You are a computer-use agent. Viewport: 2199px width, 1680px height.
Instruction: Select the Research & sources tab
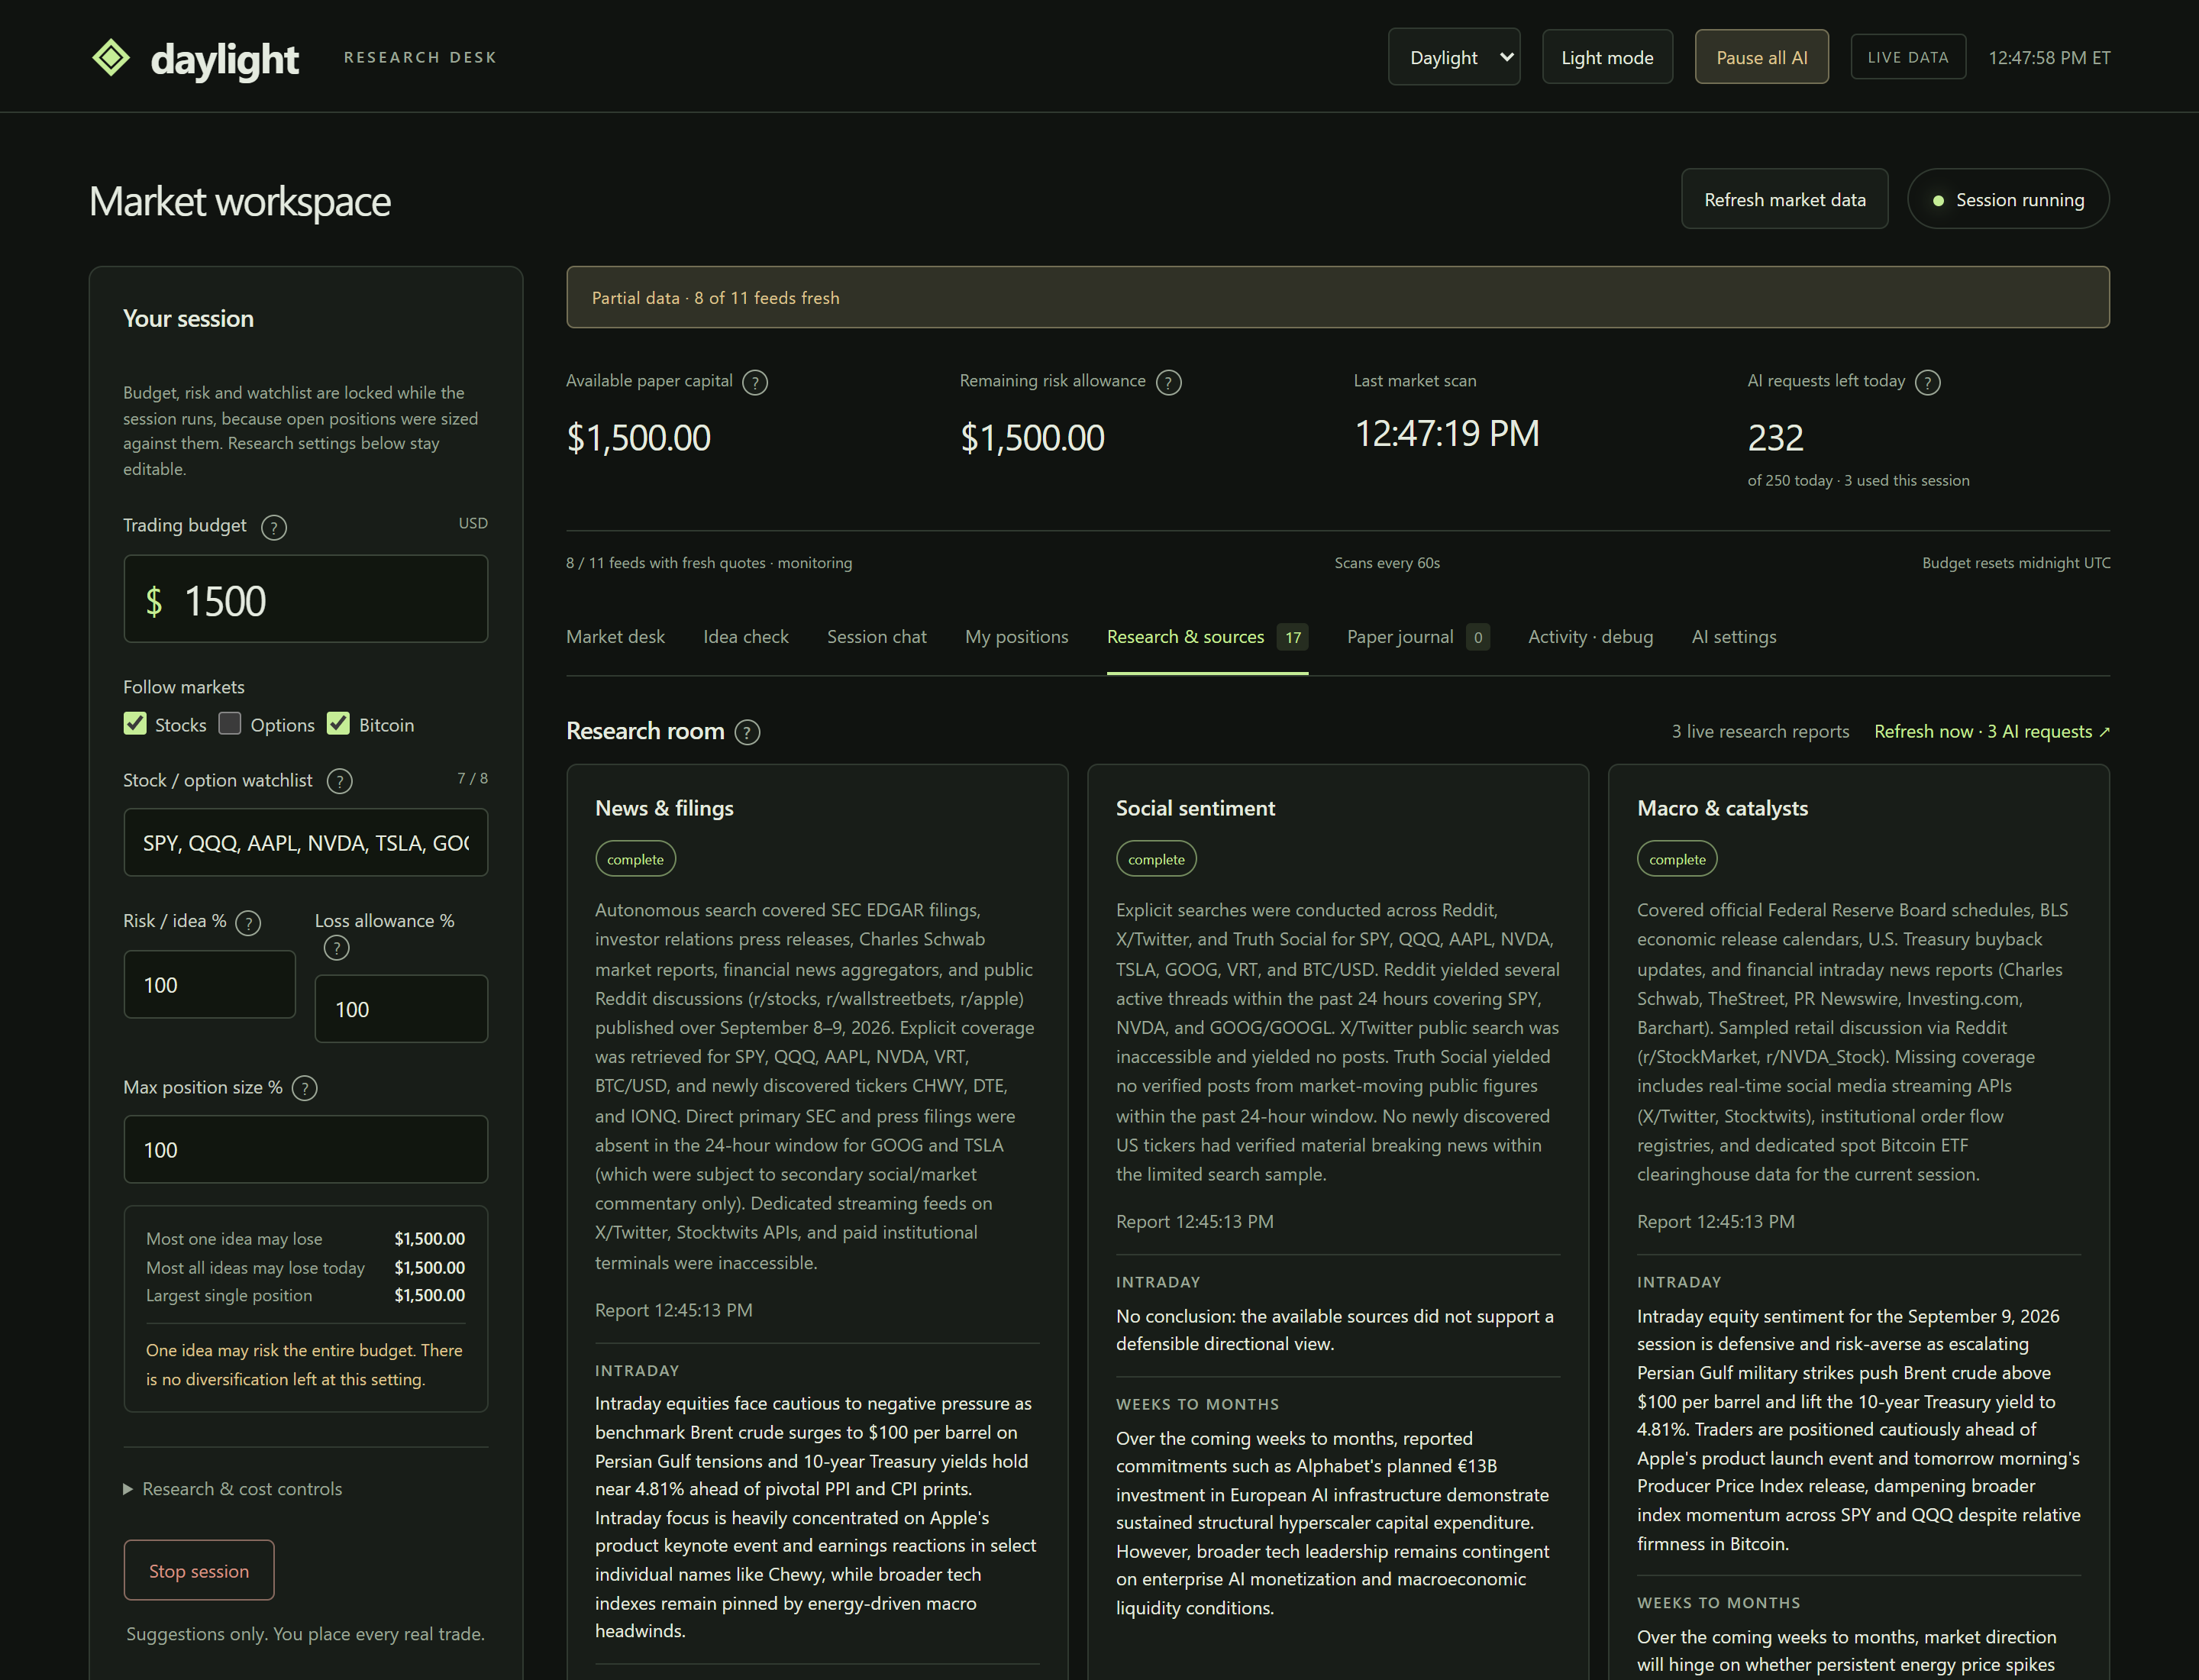click(x=1207, y=637)
